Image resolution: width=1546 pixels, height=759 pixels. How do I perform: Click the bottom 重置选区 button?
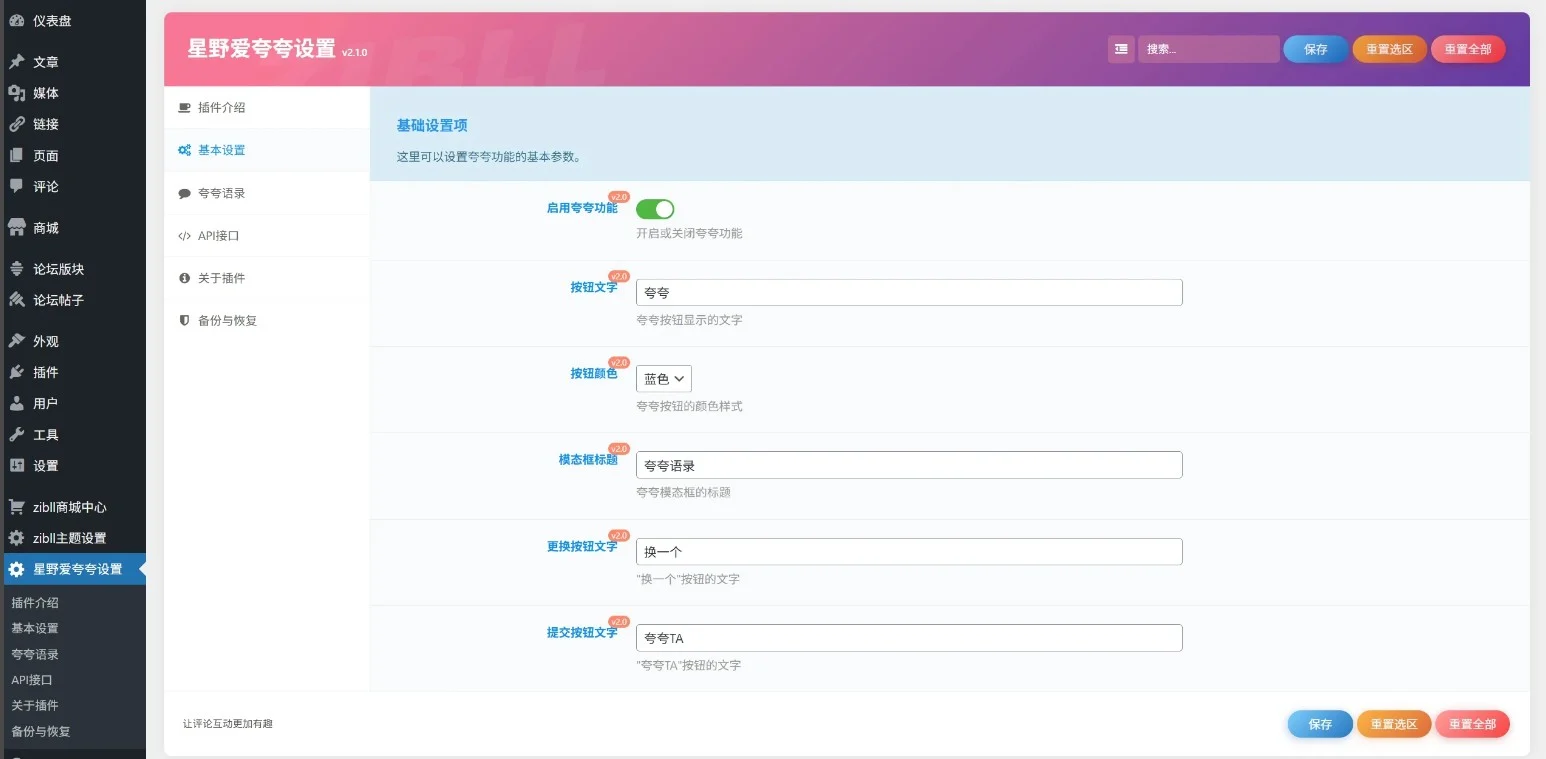pyautogui.click(x=1393, y=724)
